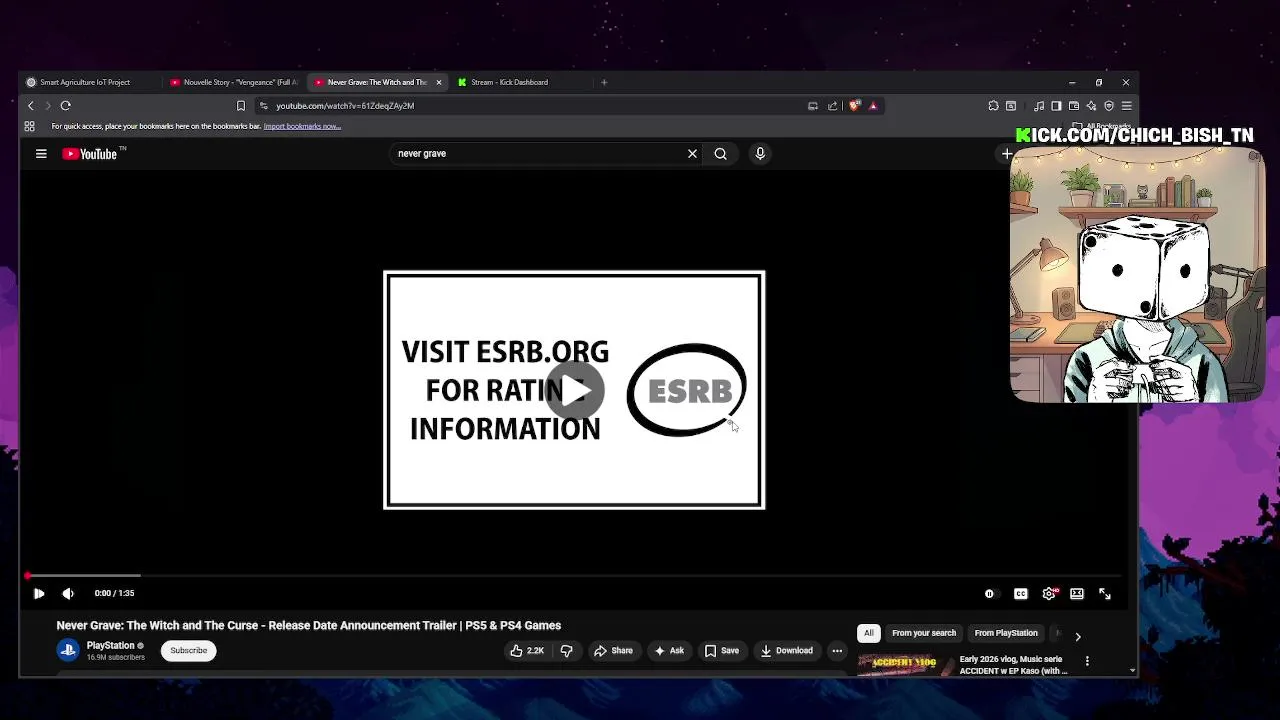Viewport: 1280px width, 720px height.
Task: Open options for the 'Early 2026 vlog' video
Action: (x=1087, y=661)
